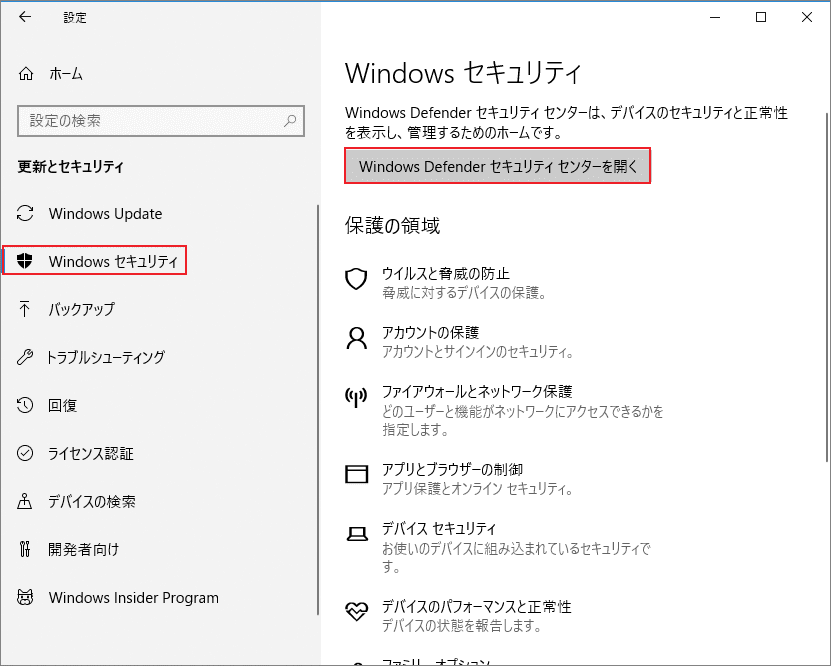Click the Windows Insider Program icon
The image size is (831, 666).
coord(27,597)
